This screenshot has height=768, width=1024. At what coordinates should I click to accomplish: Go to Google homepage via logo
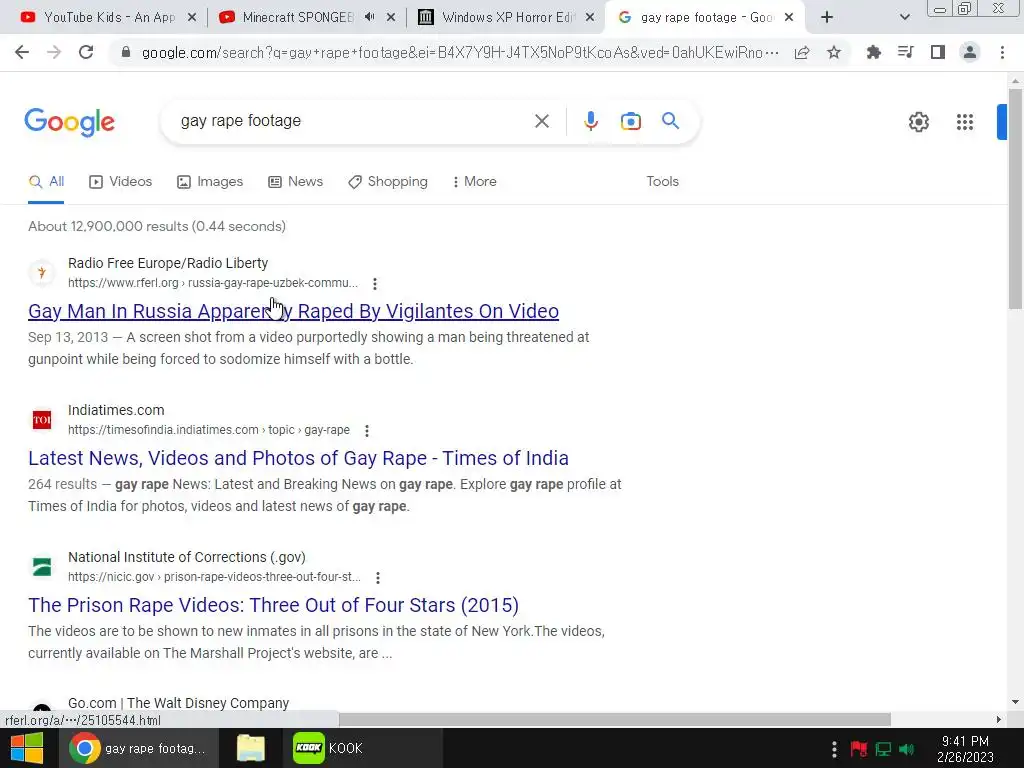(69, 122)
